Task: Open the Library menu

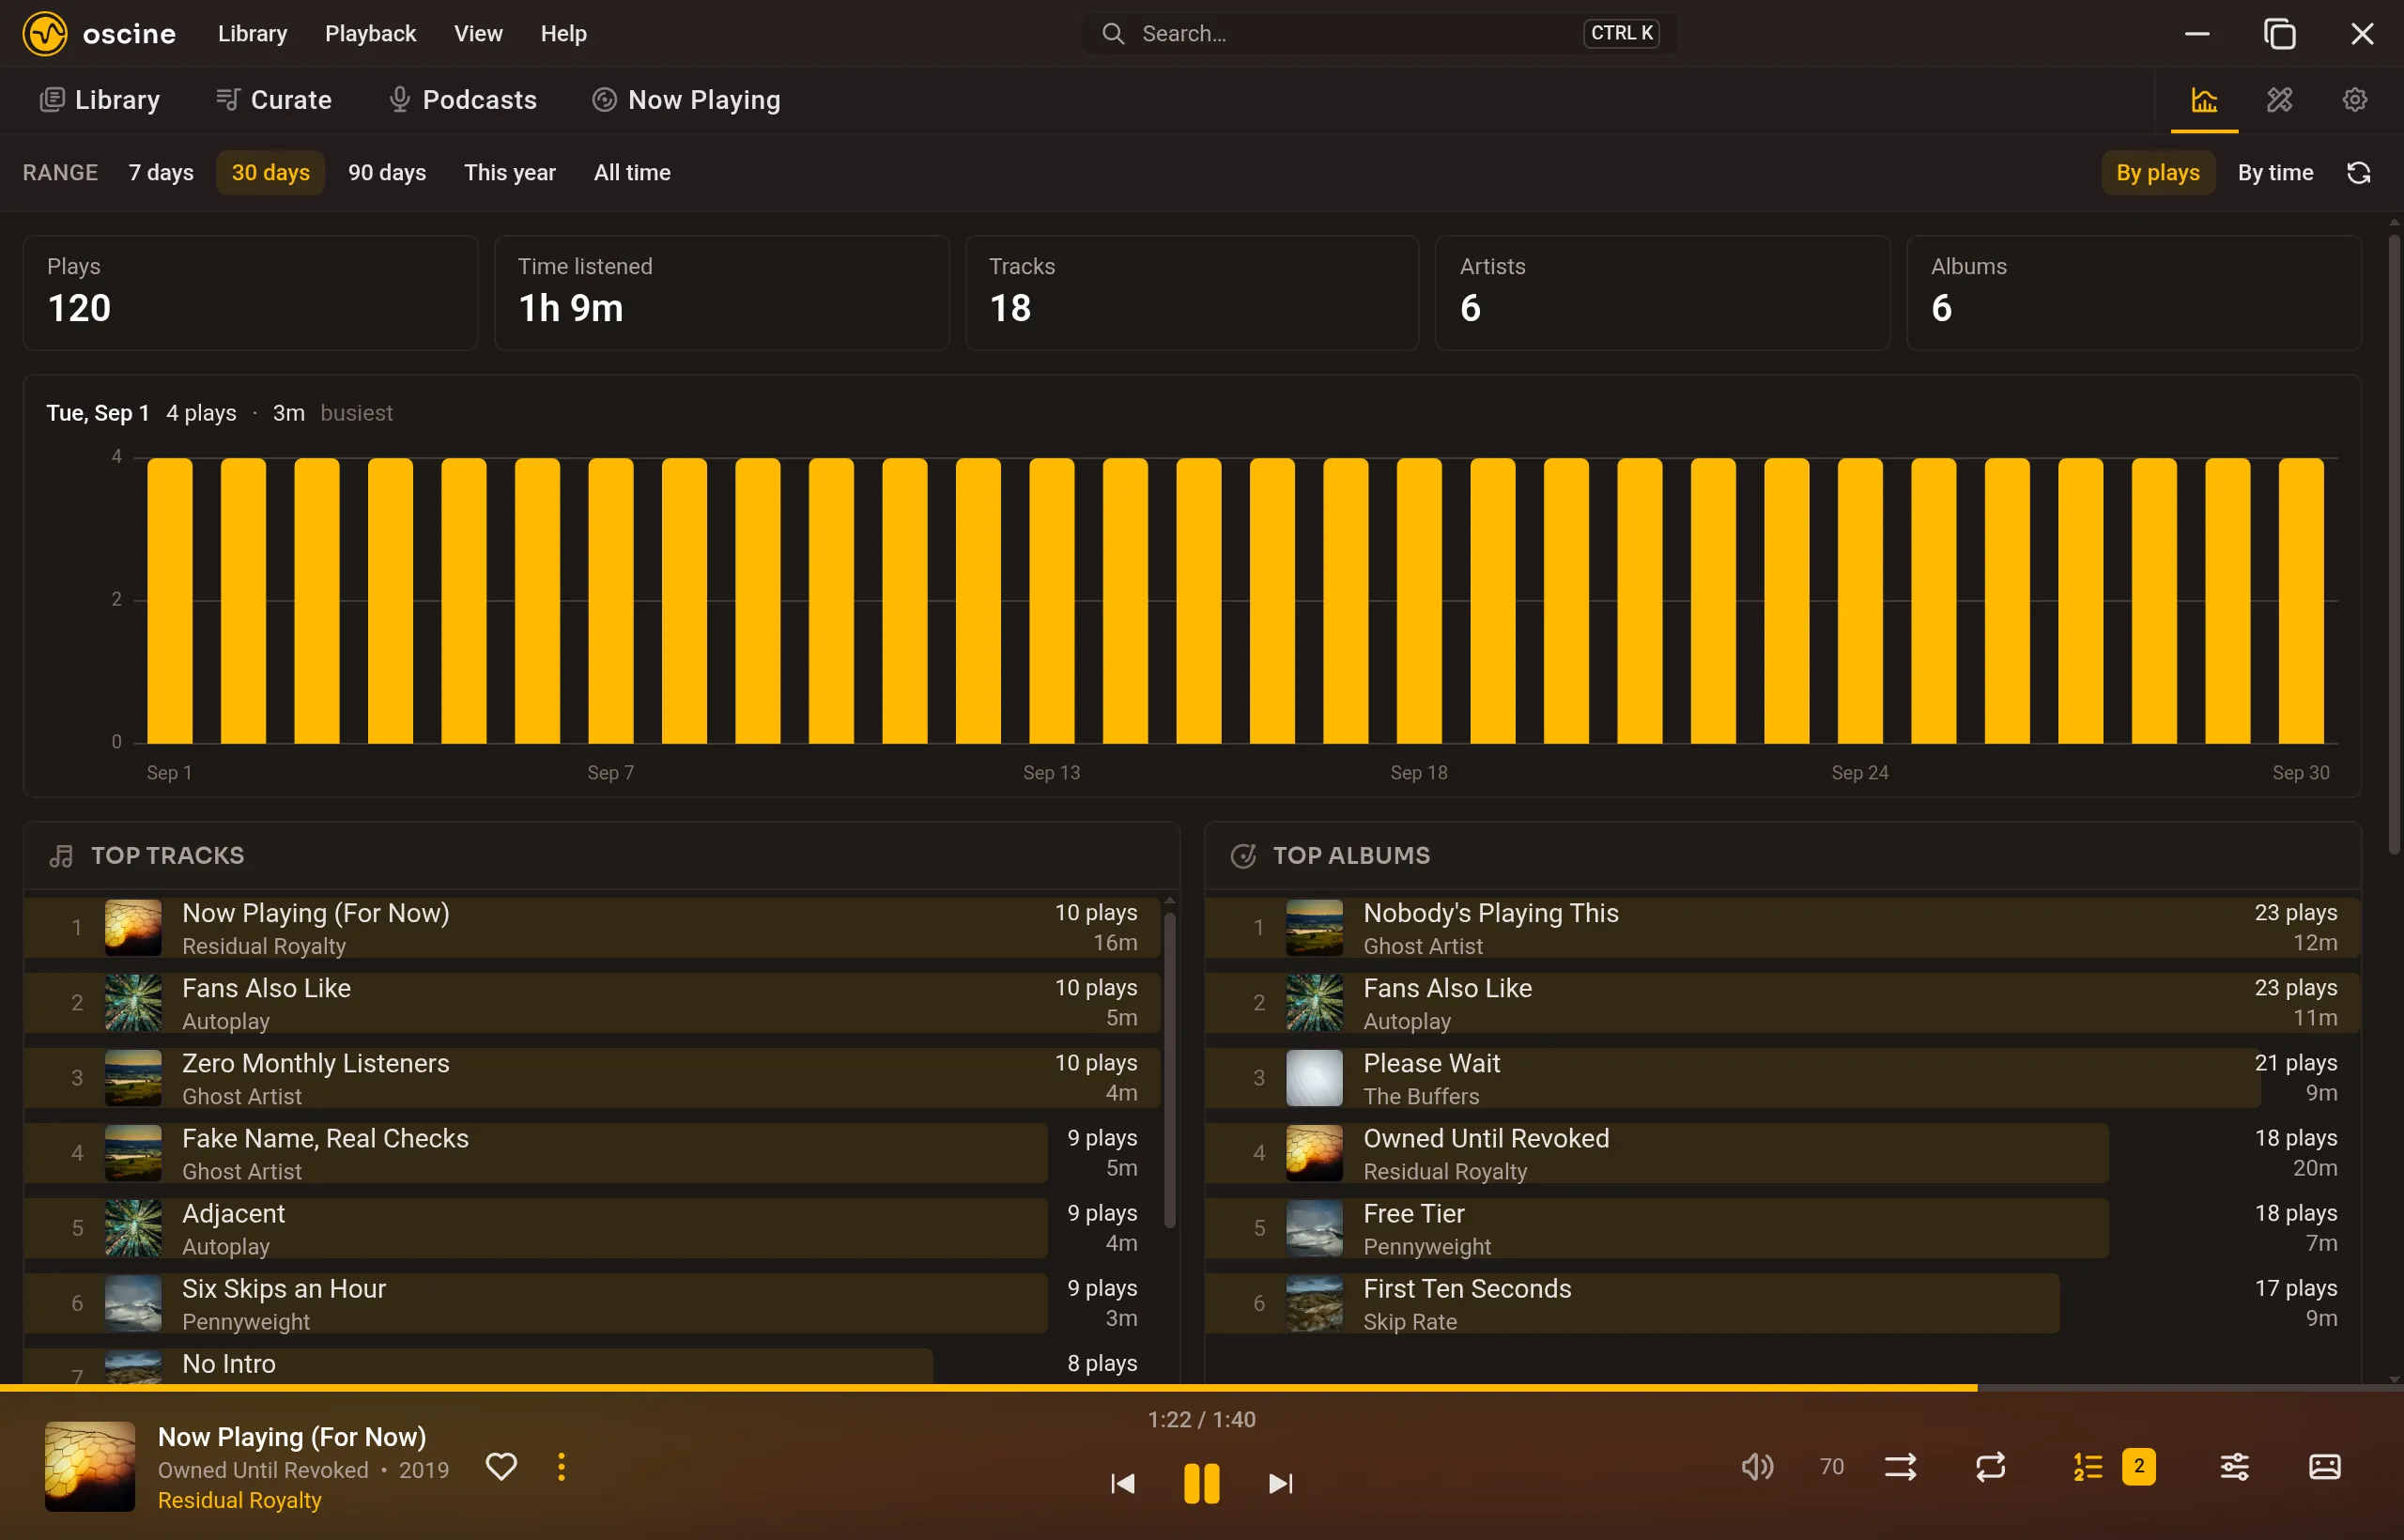Action: [x=252, y=34]
